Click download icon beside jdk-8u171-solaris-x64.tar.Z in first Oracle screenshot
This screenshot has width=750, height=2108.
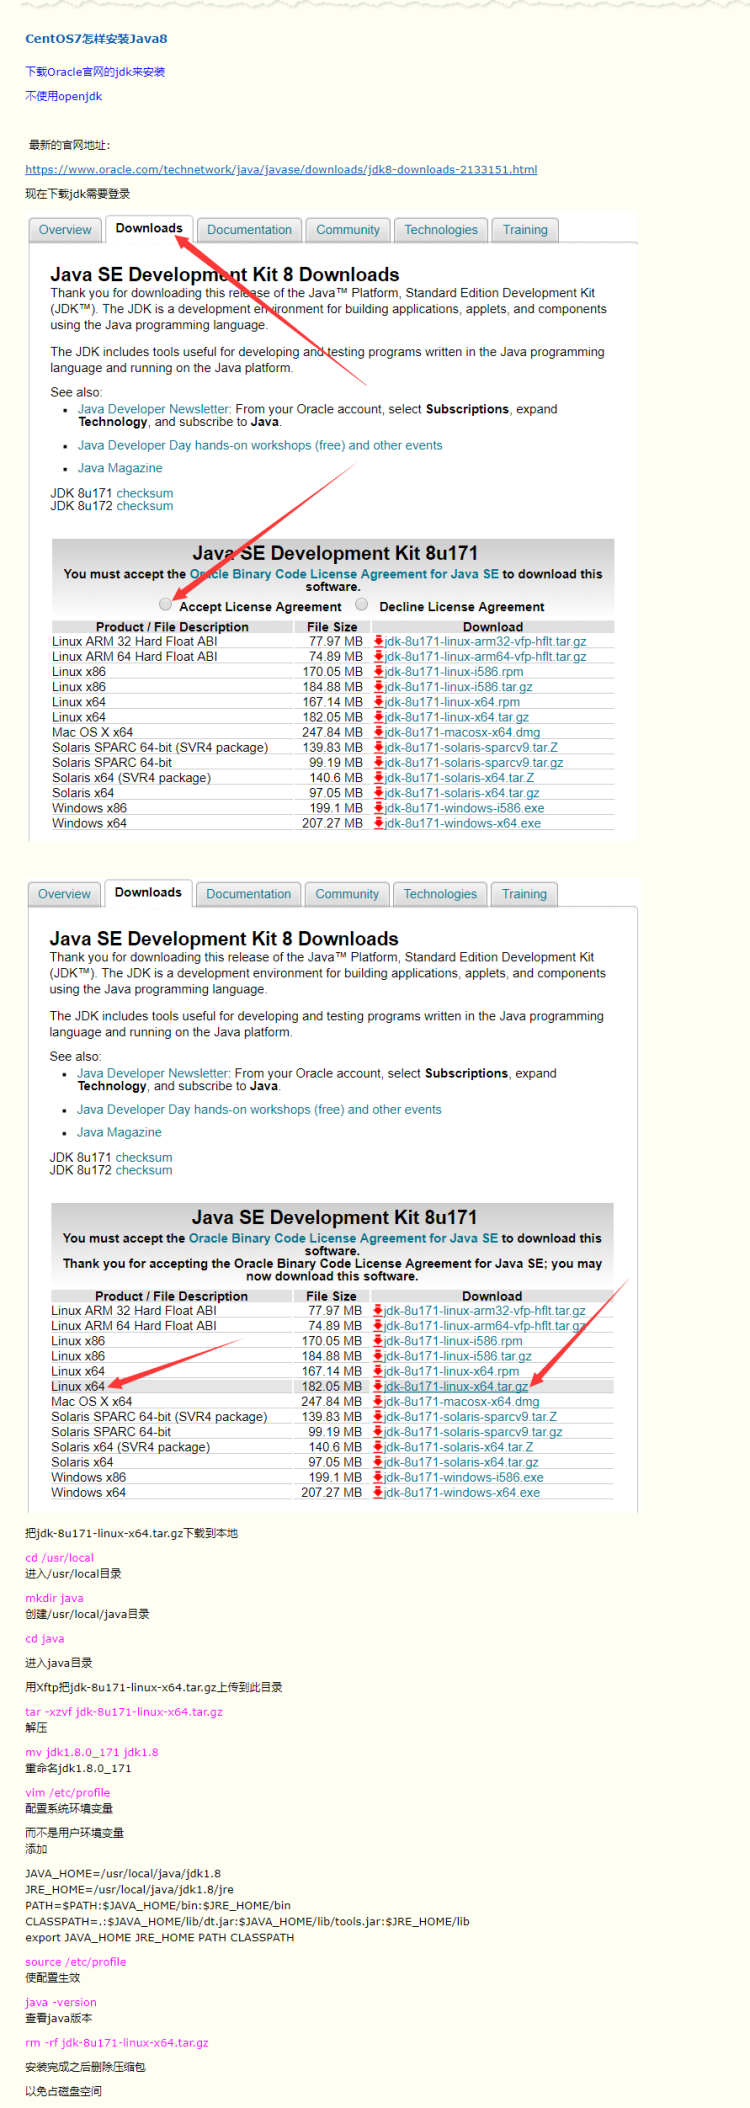click(x=379, y=778)
